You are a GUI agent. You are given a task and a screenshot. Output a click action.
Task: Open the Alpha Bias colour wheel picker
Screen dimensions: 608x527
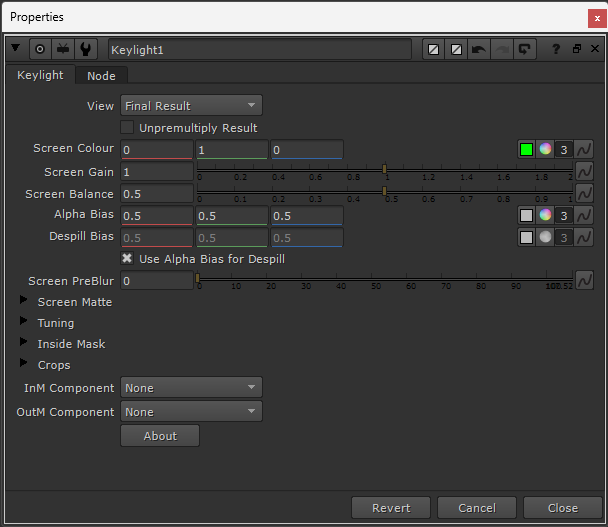545,215
